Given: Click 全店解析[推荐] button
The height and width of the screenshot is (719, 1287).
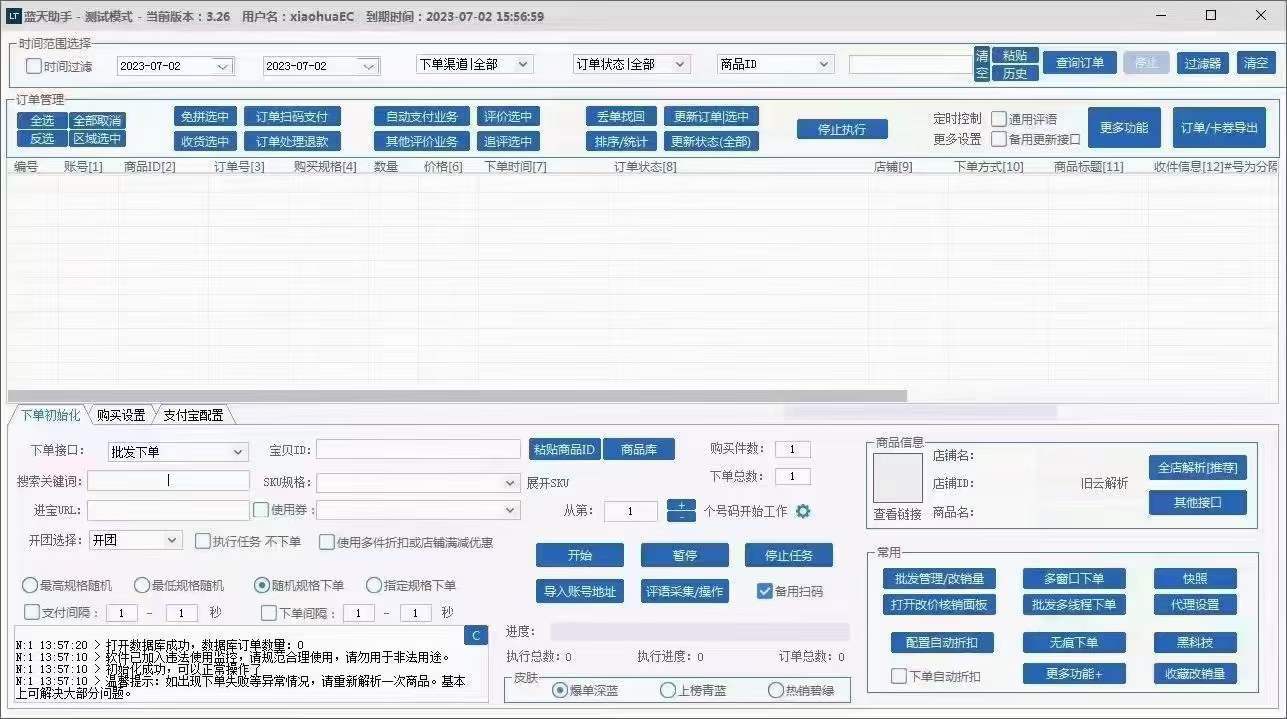Looking at the screenshot, I should coord(1197,468).
